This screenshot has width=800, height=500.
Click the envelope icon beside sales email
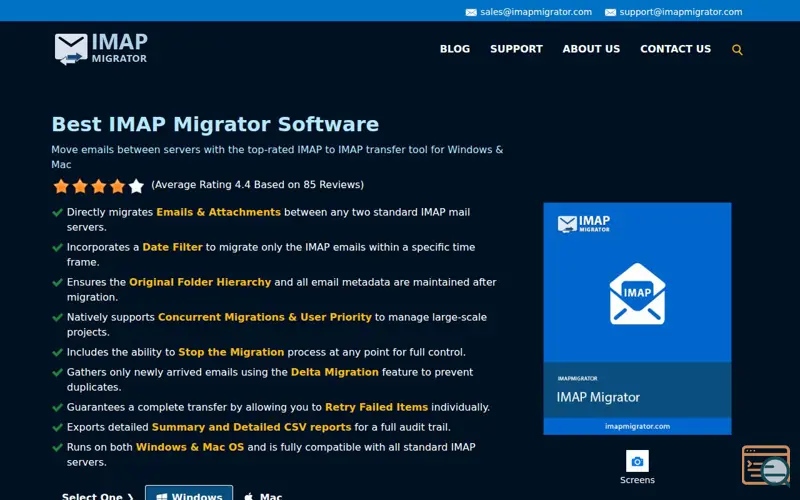[x=471, y=12]
